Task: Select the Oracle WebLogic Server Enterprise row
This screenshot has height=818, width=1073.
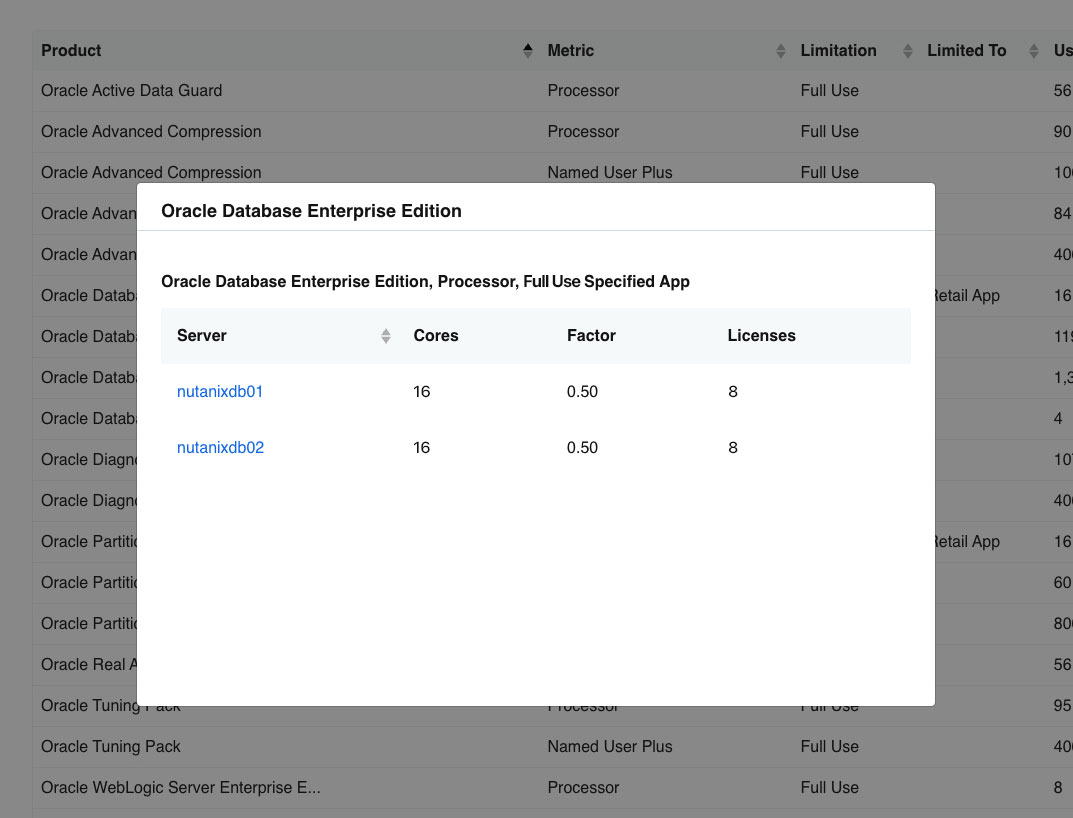Action: pyautogui.click(x=178, y=787)
